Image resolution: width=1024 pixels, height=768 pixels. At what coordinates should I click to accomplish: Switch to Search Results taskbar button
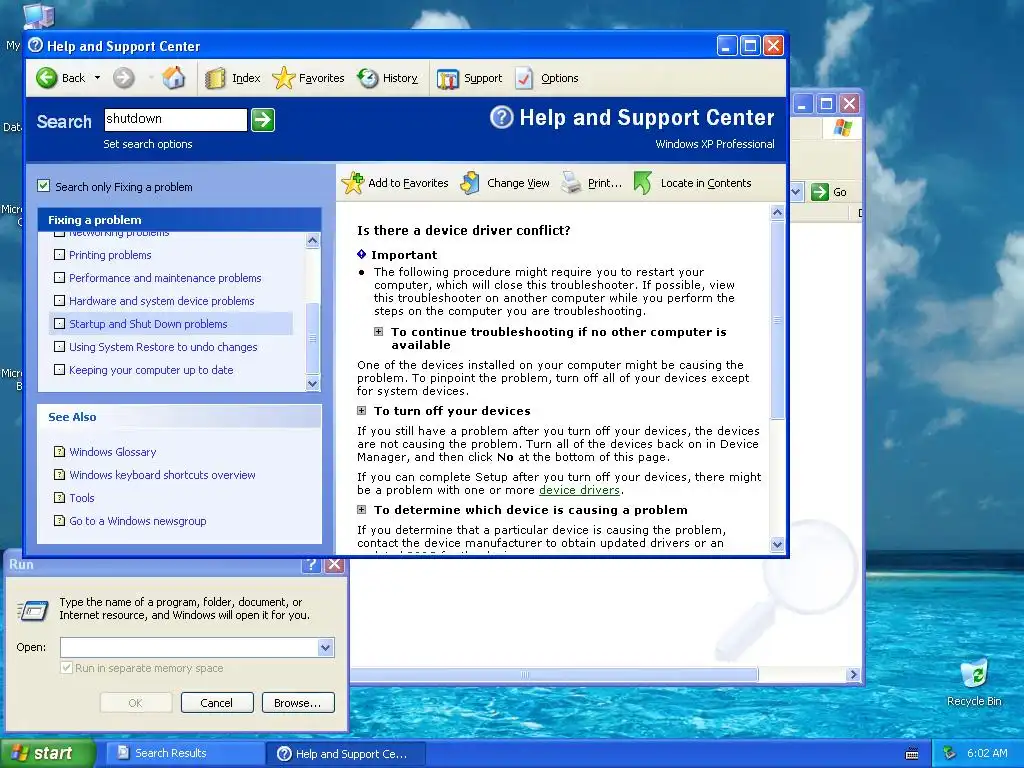point(185,753)
